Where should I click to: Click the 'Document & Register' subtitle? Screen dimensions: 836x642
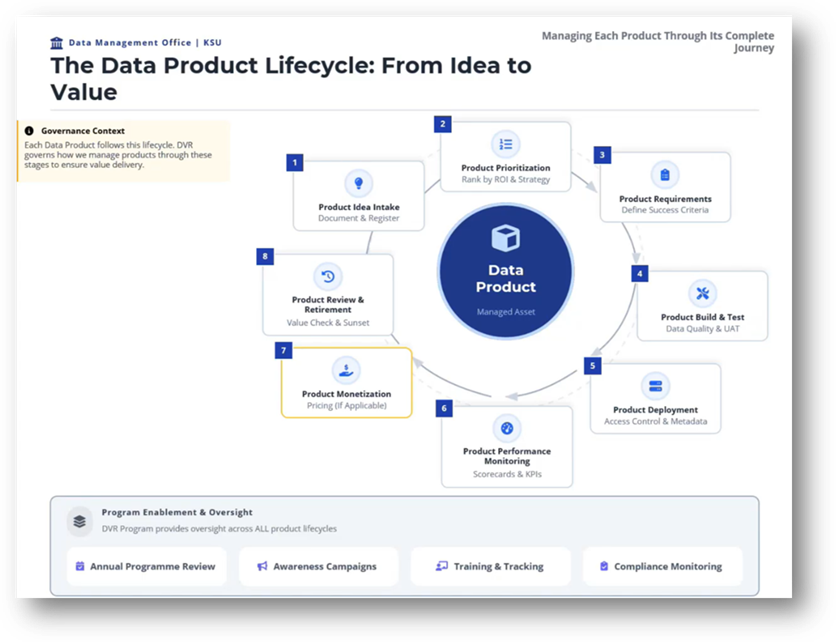pyautogui.click(x=359, y=218)
